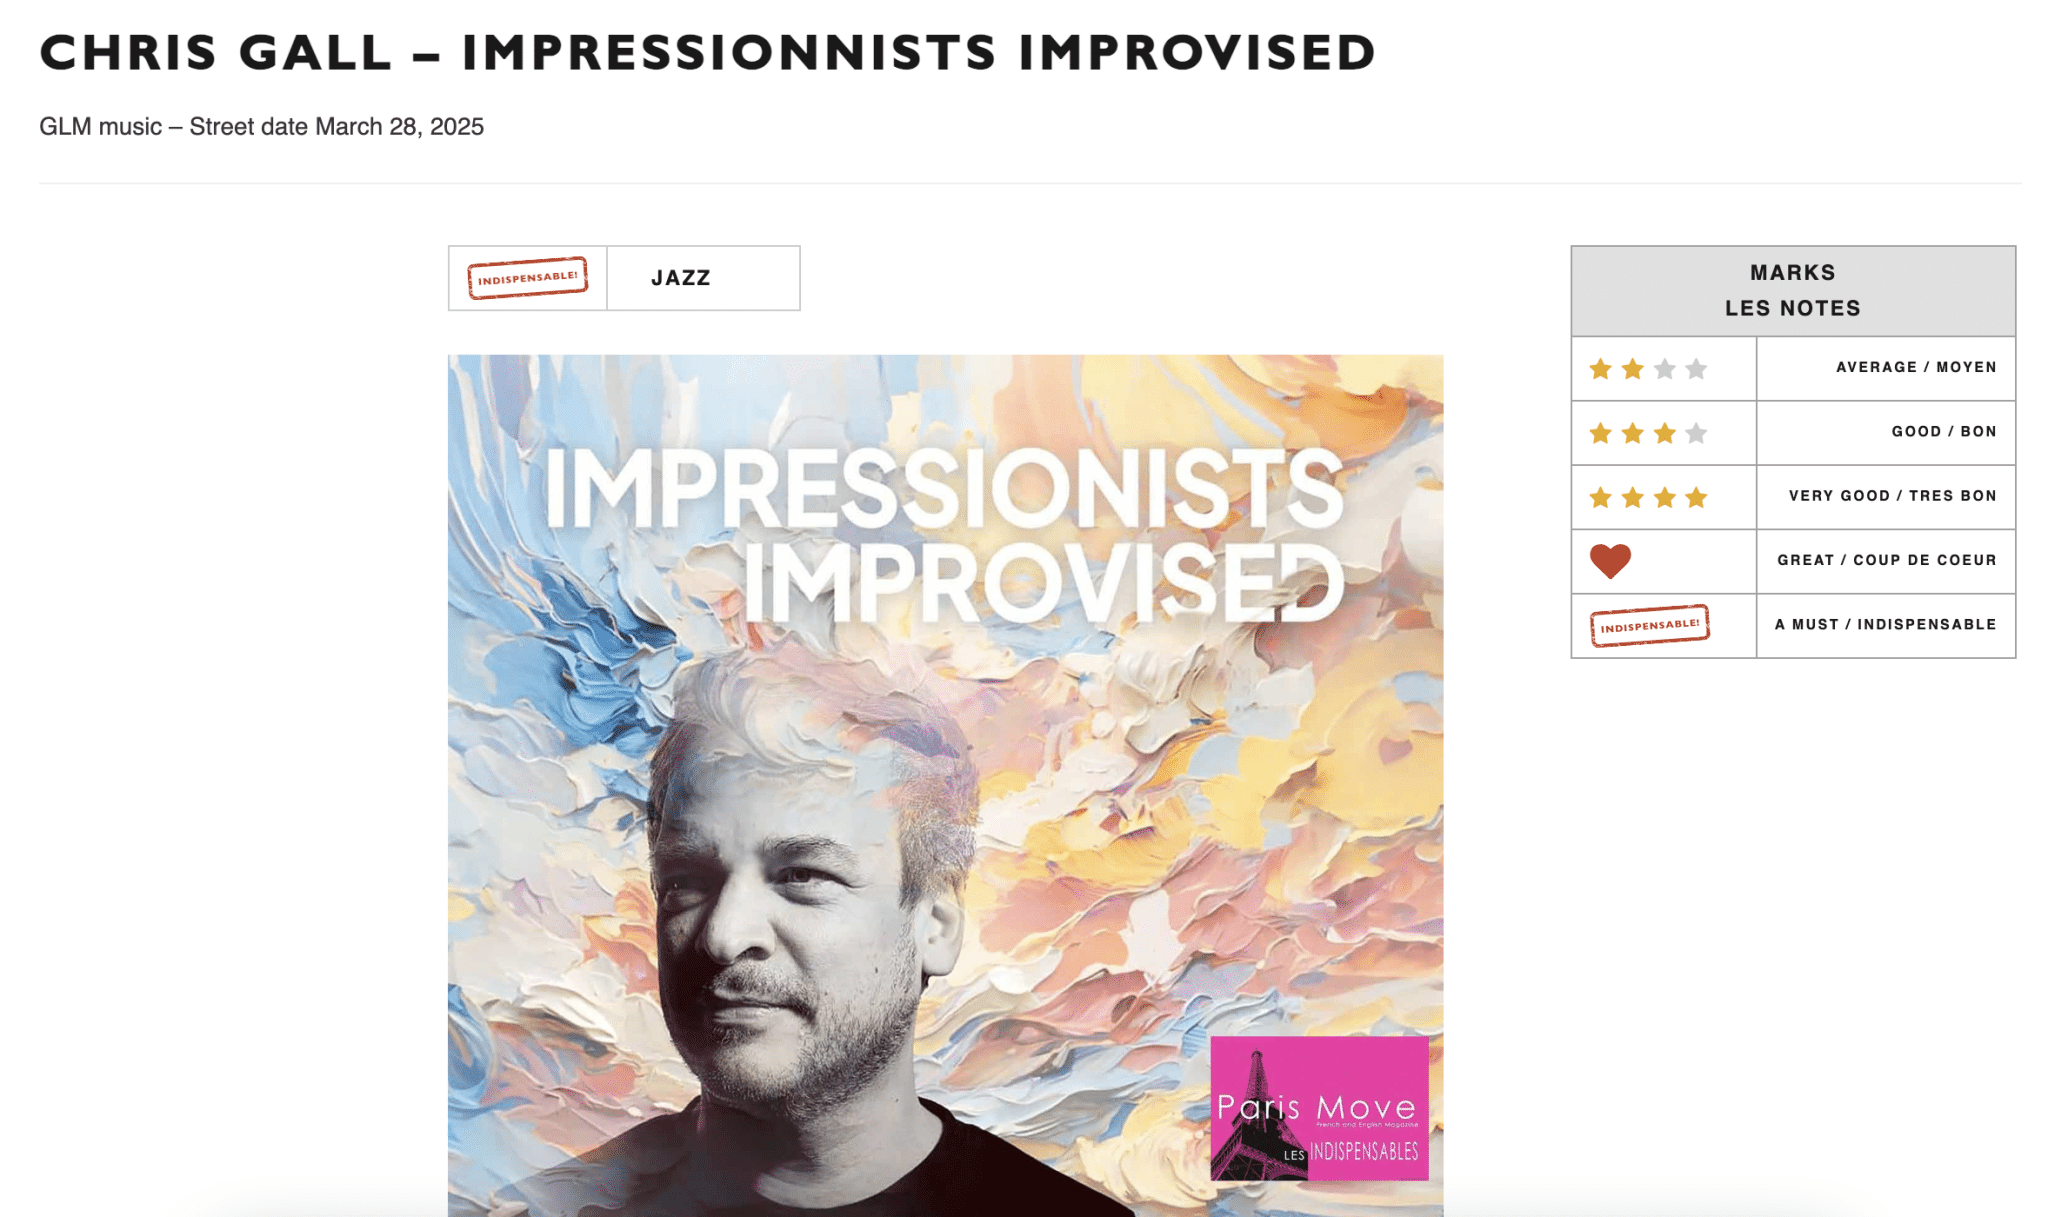
Task: Click the Impressionists Improvised title text on cover
Action: [x=944, y=537]
